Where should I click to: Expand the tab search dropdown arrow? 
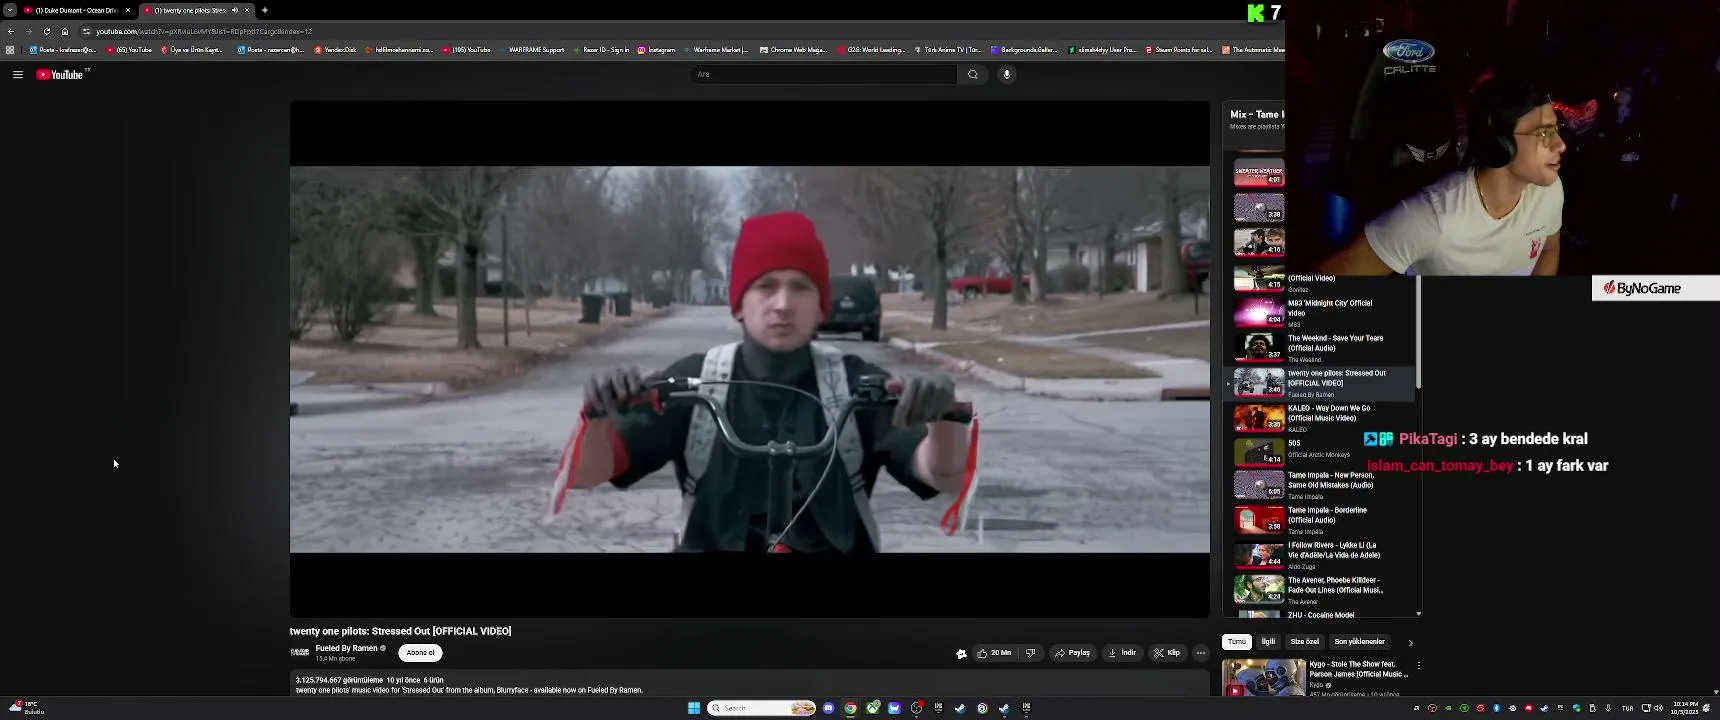coord(9,10)
